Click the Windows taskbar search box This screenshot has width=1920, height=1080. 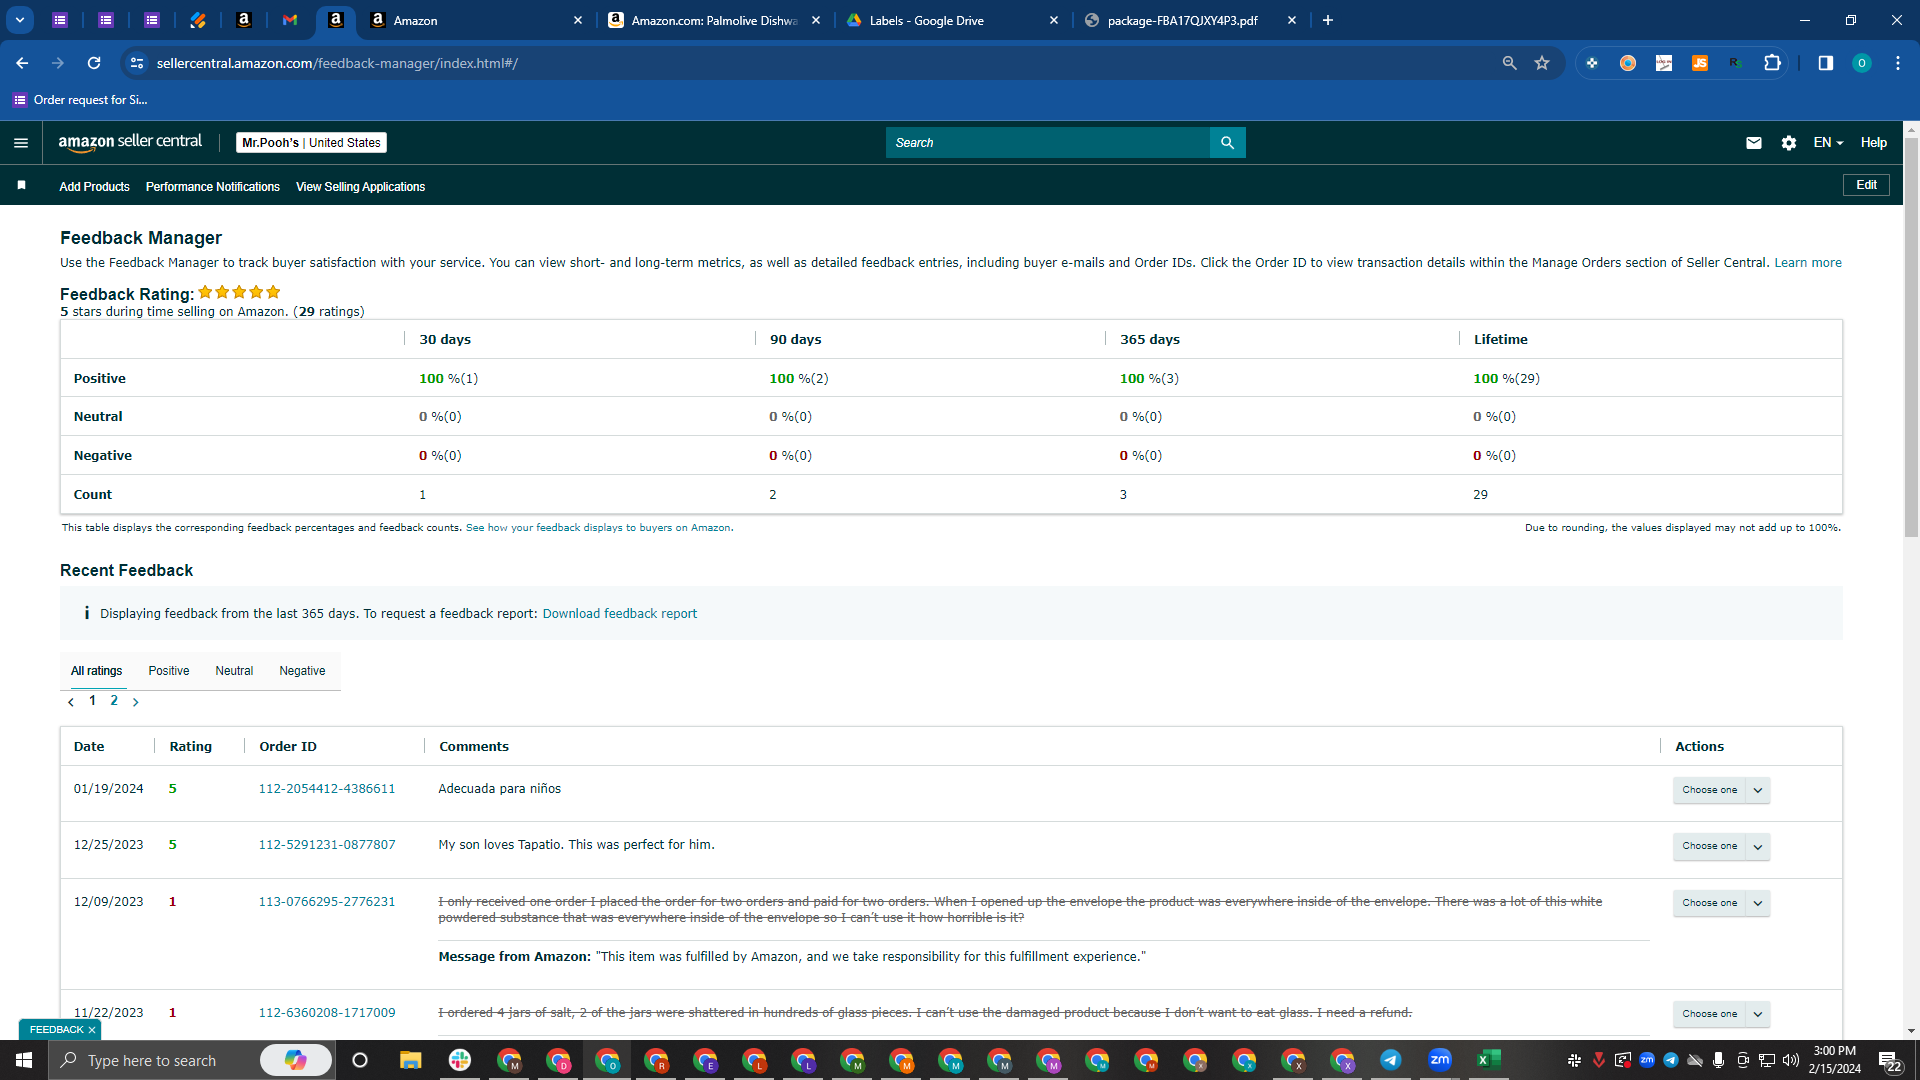[190, 1060]
